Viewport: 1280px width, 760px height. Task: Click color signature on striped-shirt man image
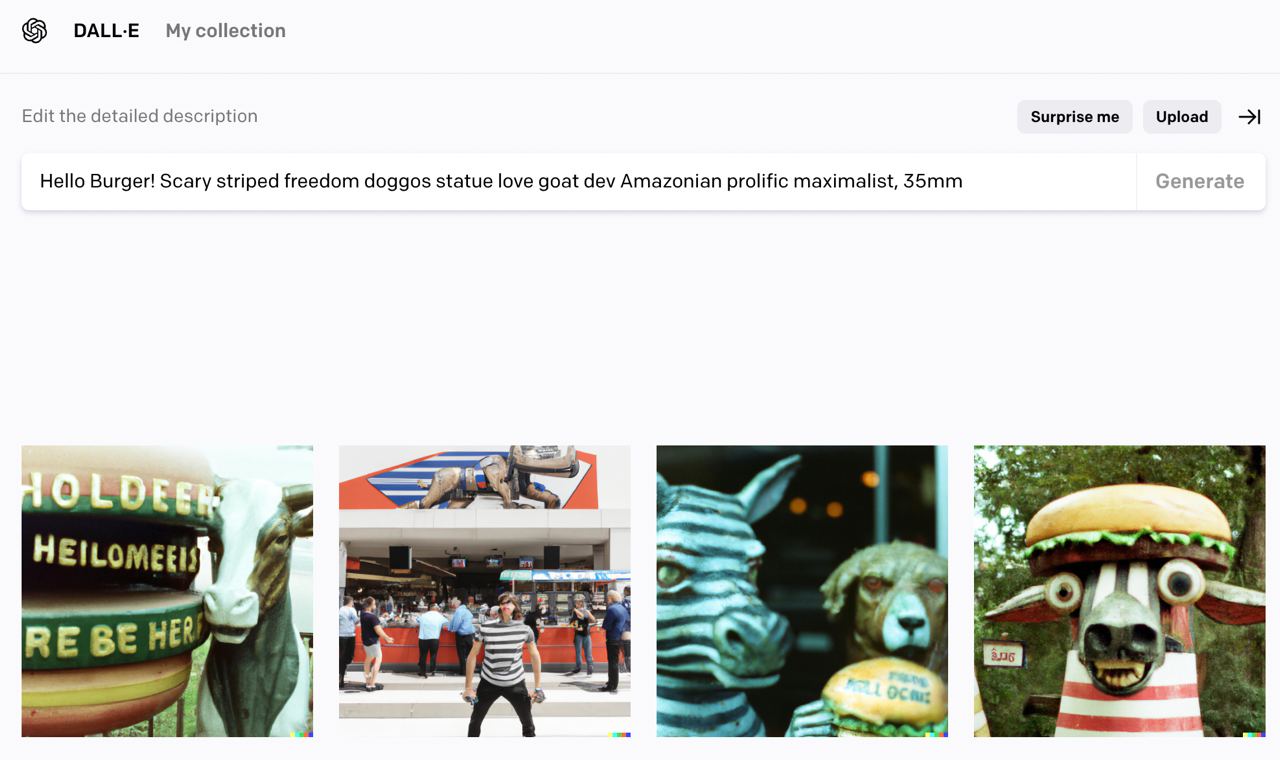click(619, 735)
